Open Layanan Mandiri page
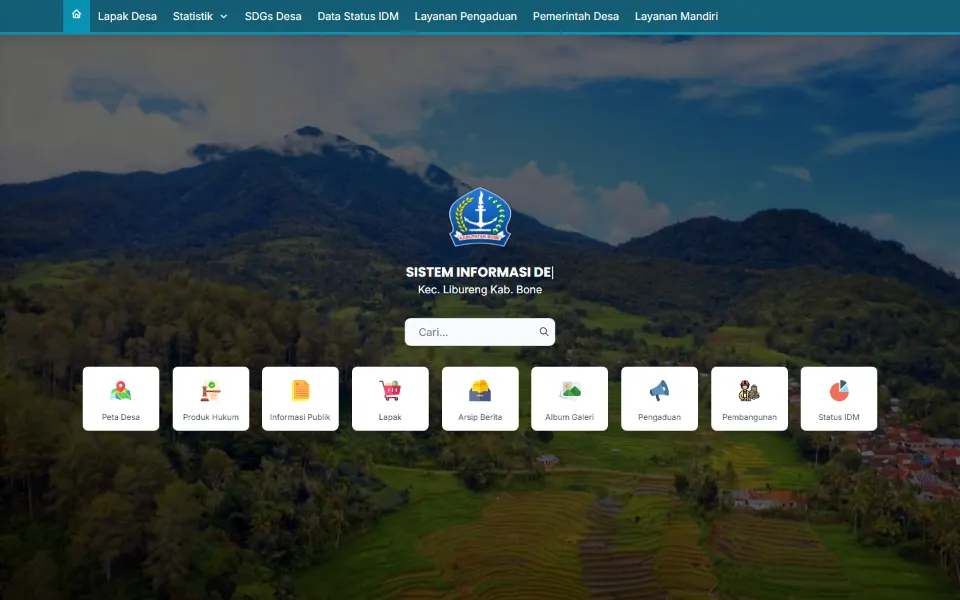 (x=676, y=17)
